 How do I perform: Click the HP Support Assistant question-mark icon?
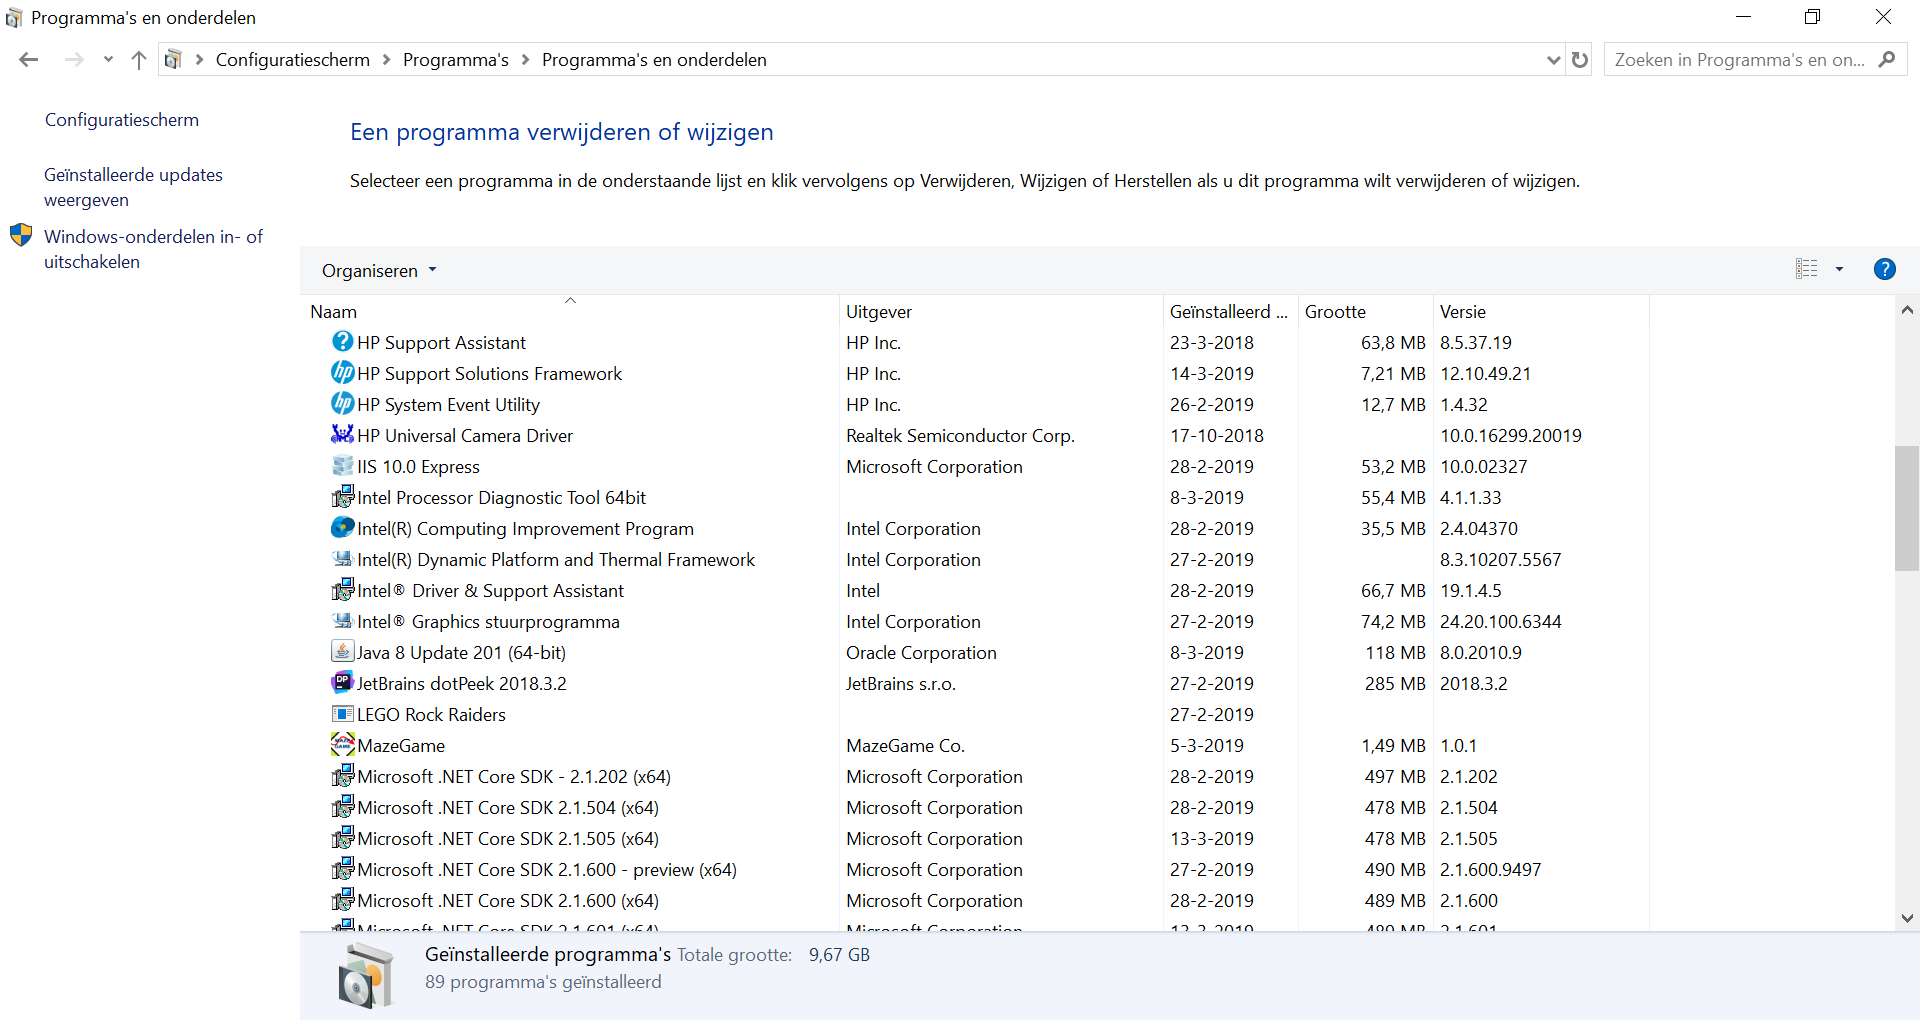pyautogui.click(x=342, y=342)
